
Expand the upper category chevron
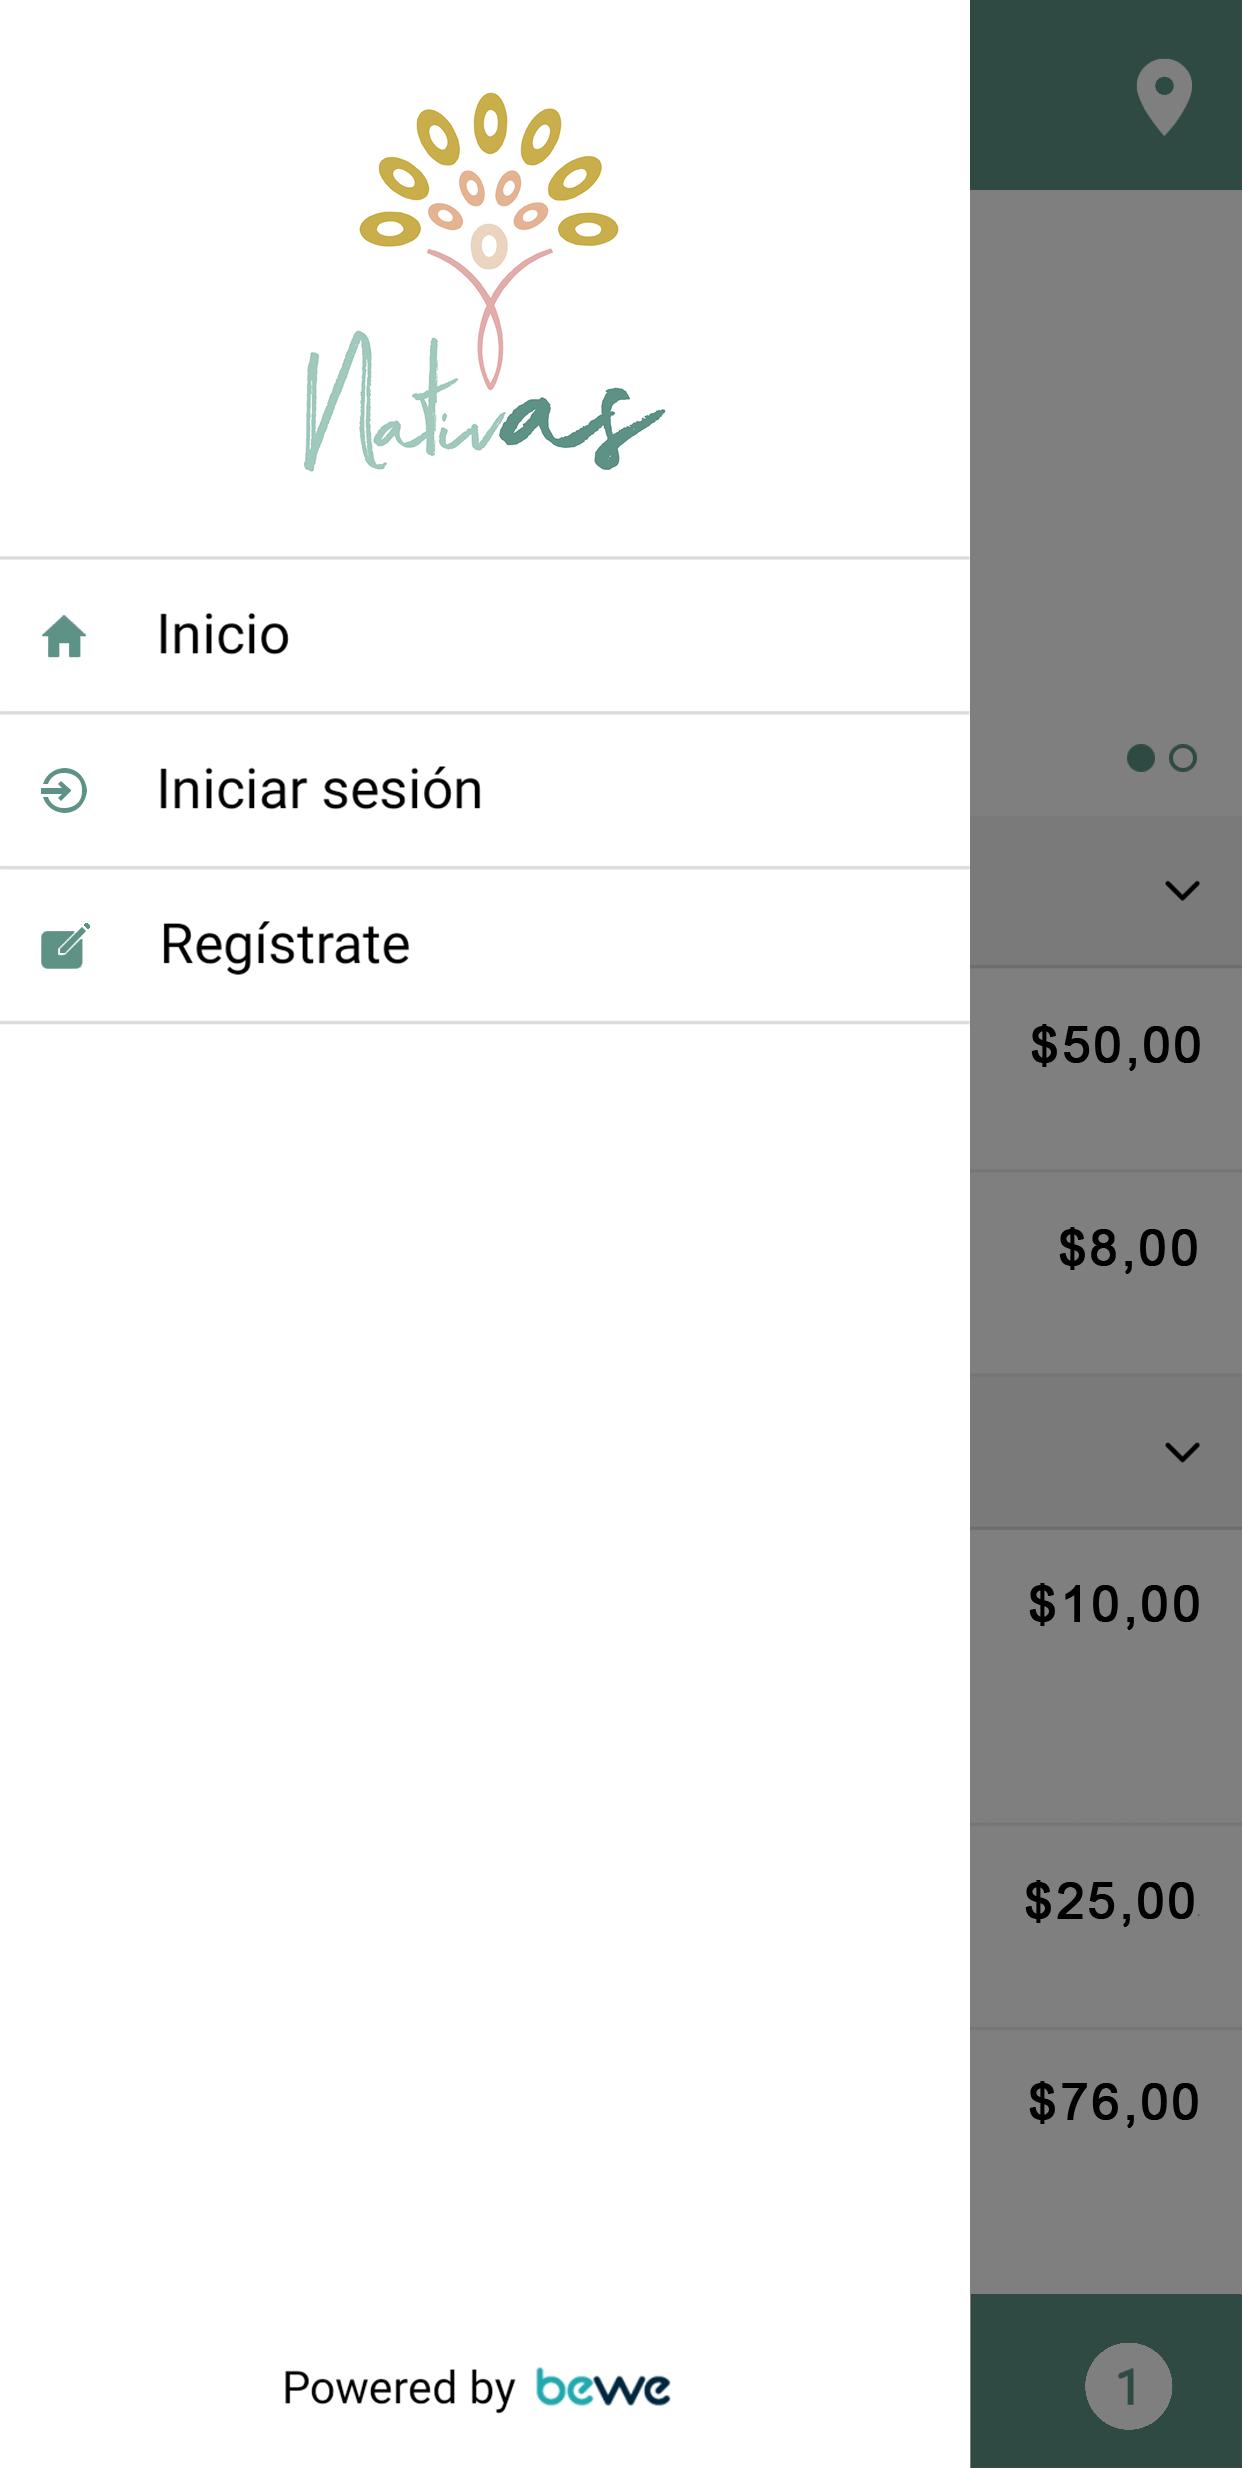pos(1182,890)
